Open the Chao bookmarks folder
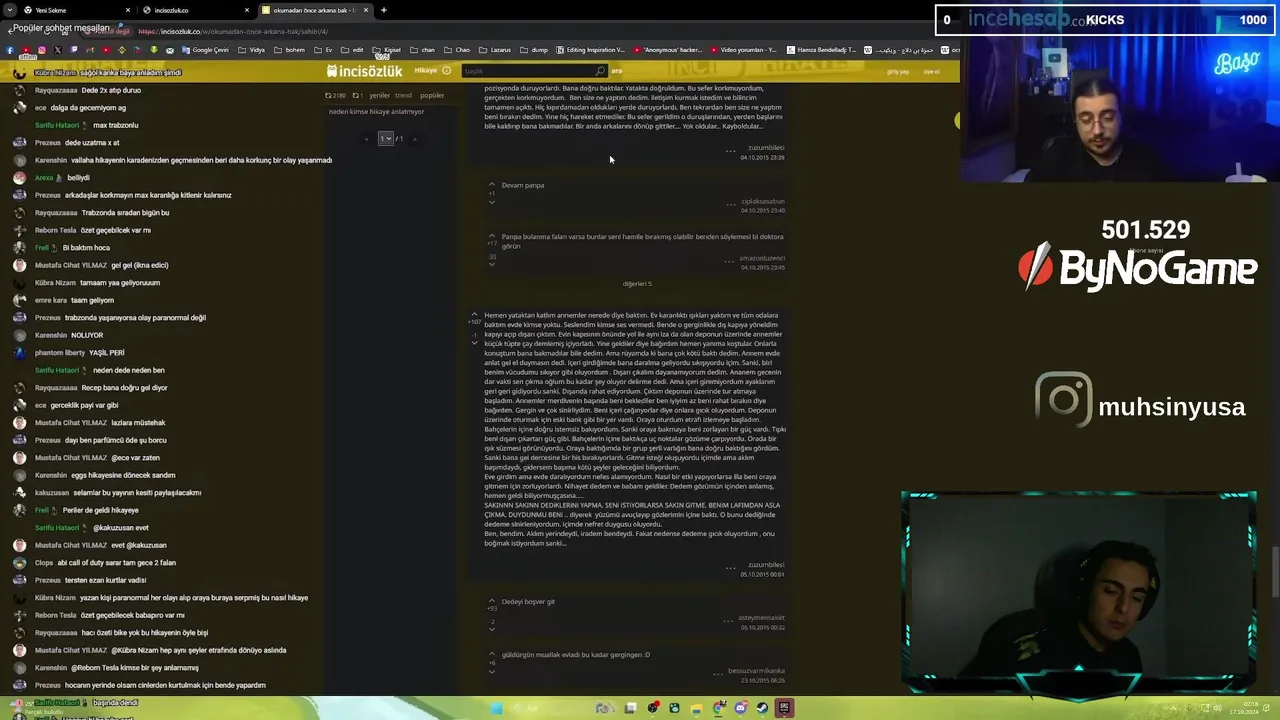The height and width of the screenshot is (720, 1280). coord(458,50)
